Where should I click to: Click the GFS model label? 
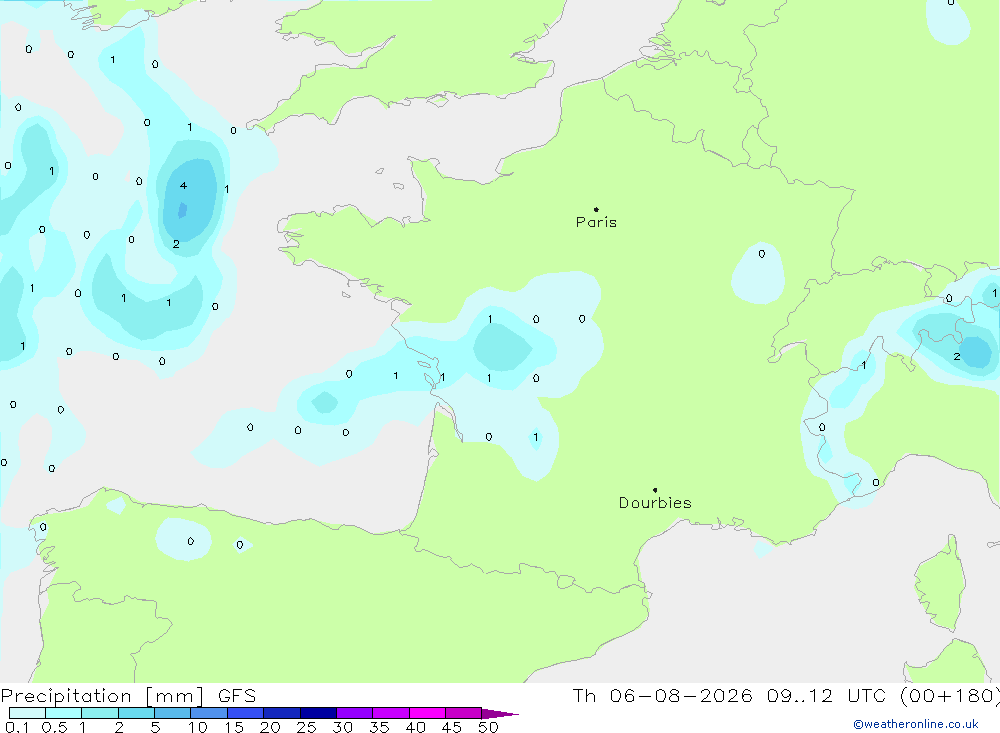[237, 696]
